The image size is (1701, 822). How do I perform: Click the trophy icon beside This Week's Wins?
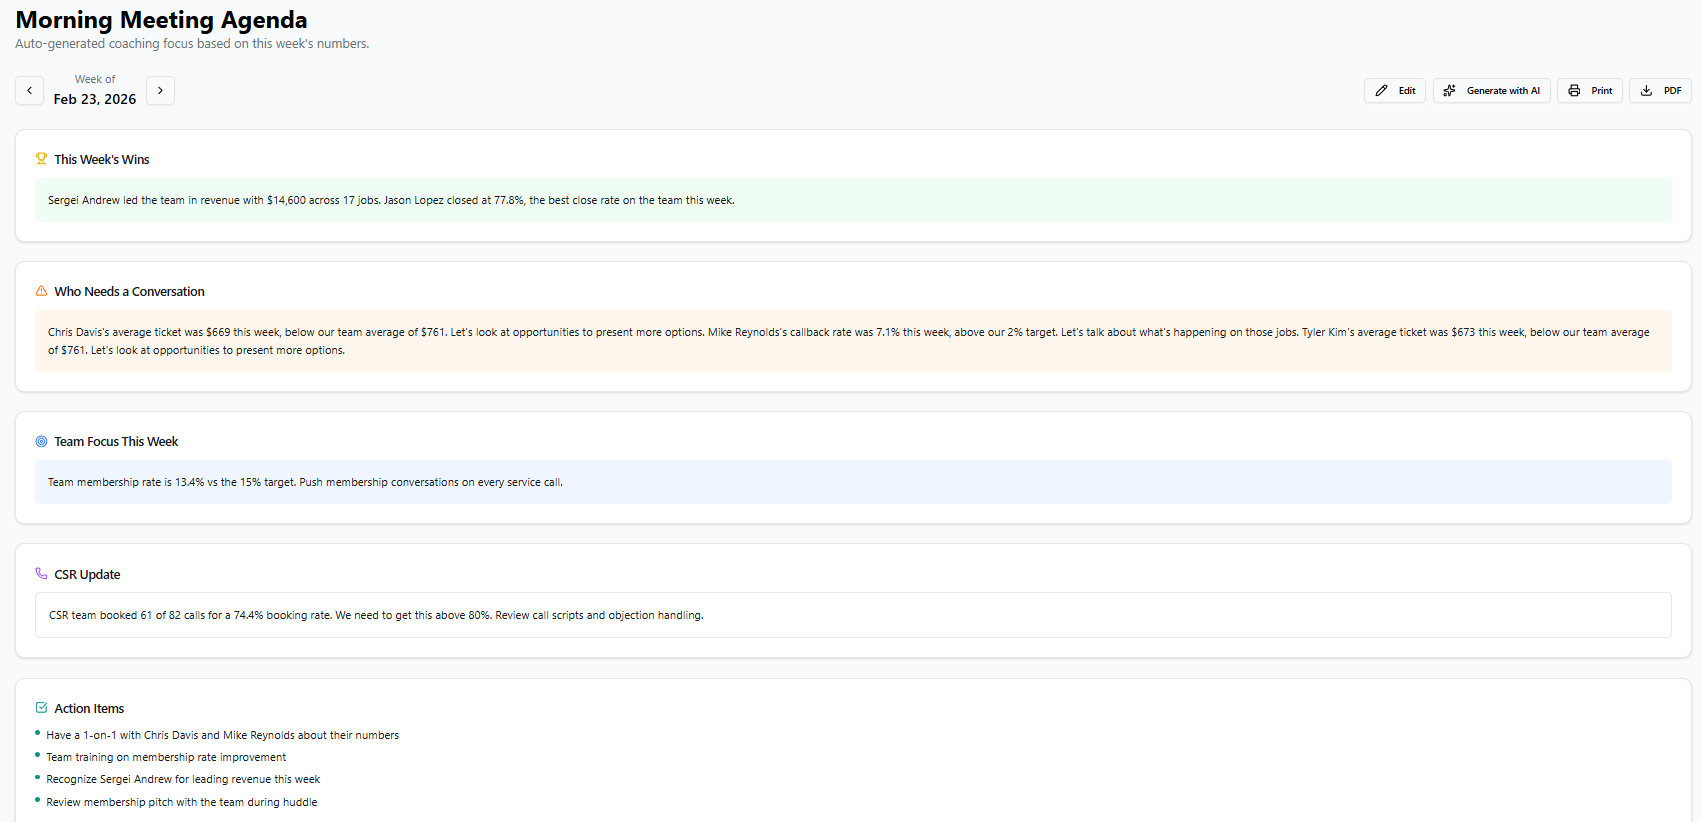[x=41, y=158]
